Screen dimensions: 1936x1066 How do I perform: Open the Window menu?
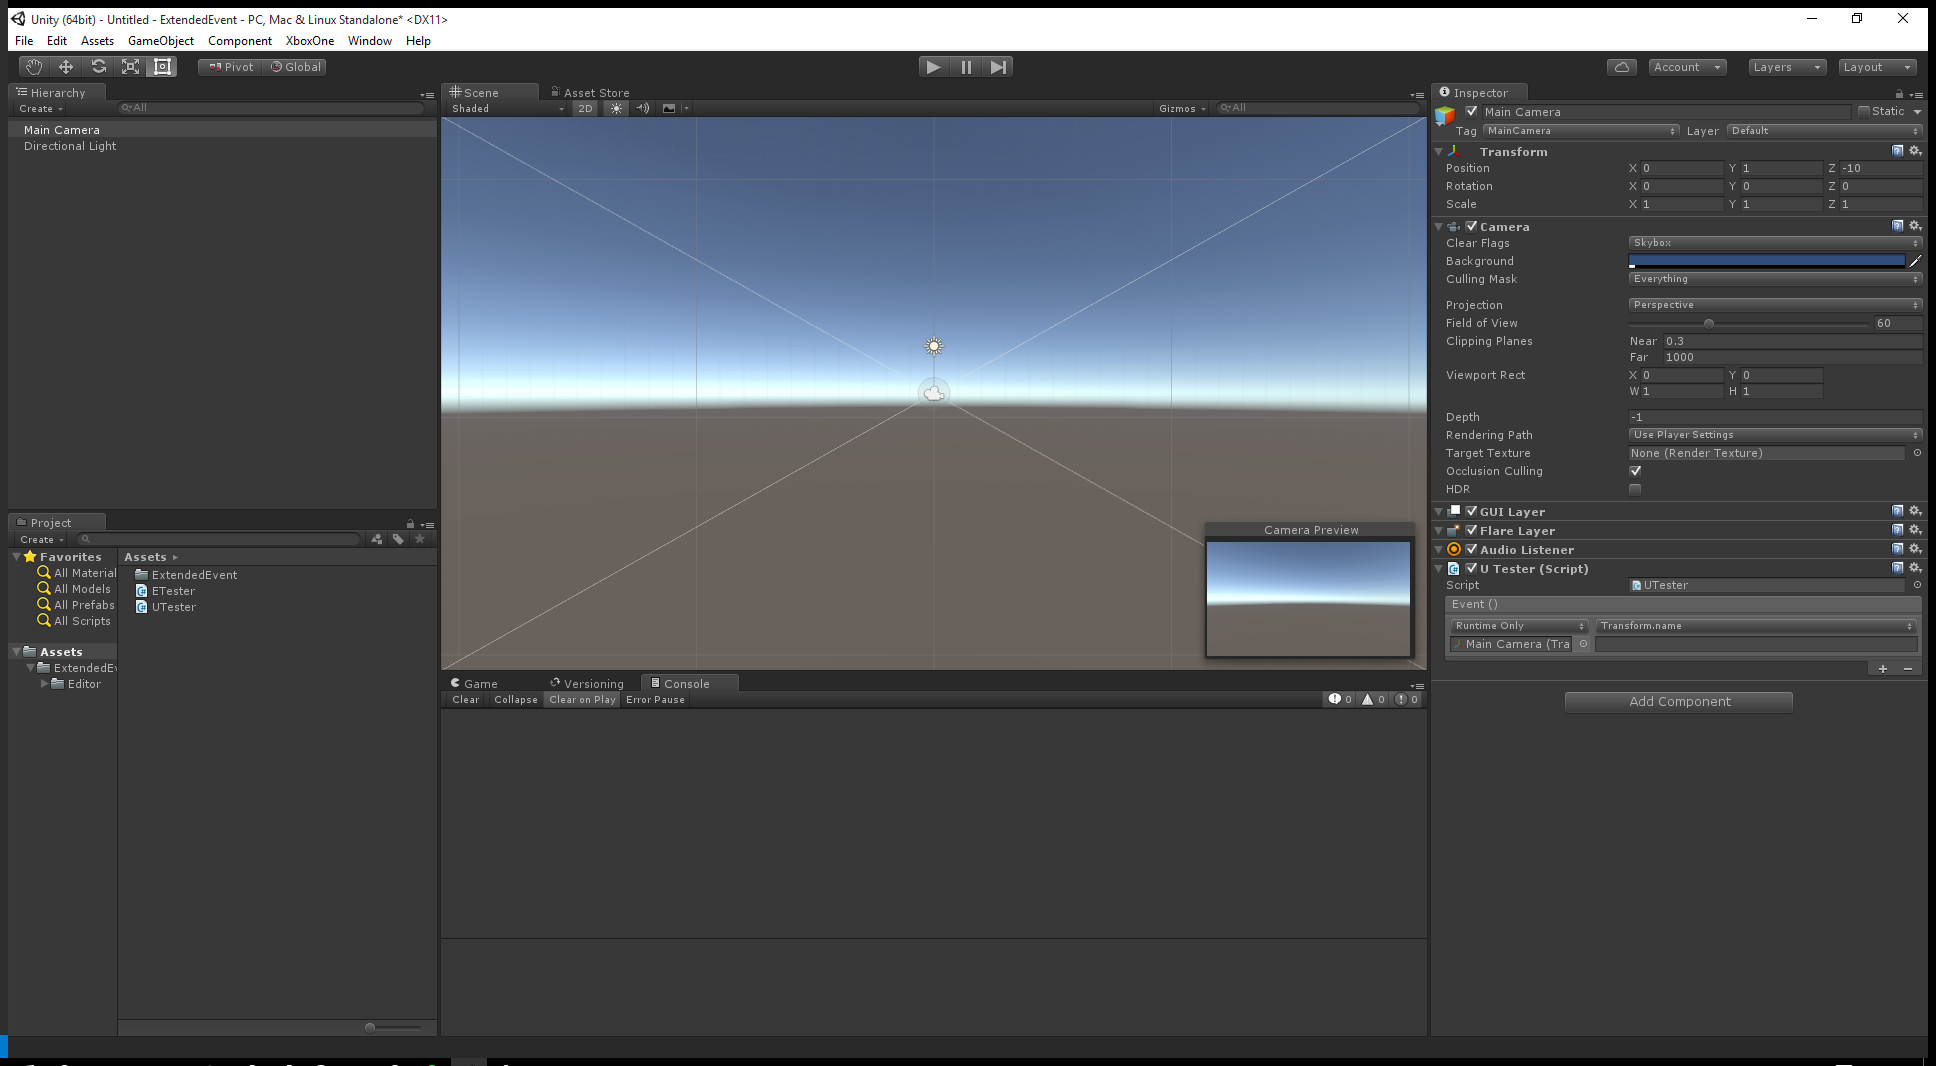pos(370,41)
